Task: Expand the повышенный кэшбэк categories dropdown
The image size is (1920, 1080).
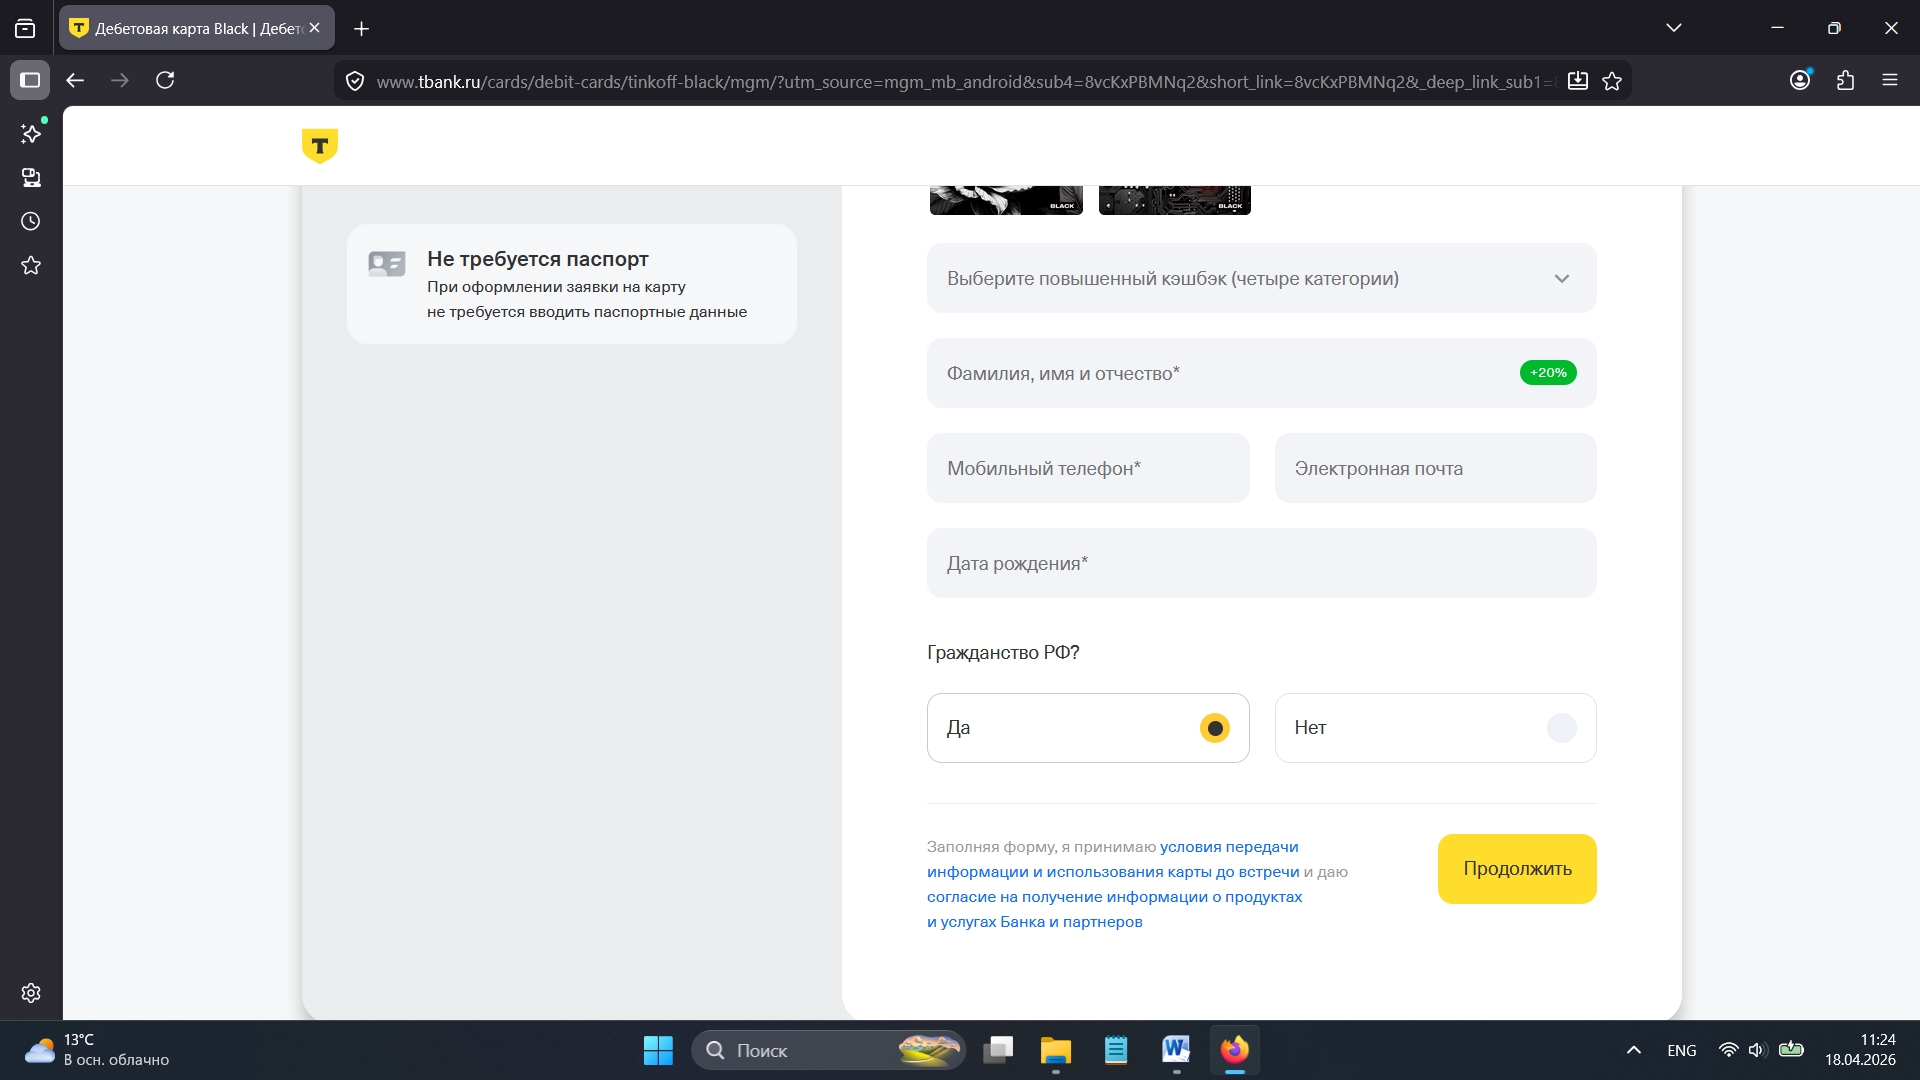Action: [1261, 278]
